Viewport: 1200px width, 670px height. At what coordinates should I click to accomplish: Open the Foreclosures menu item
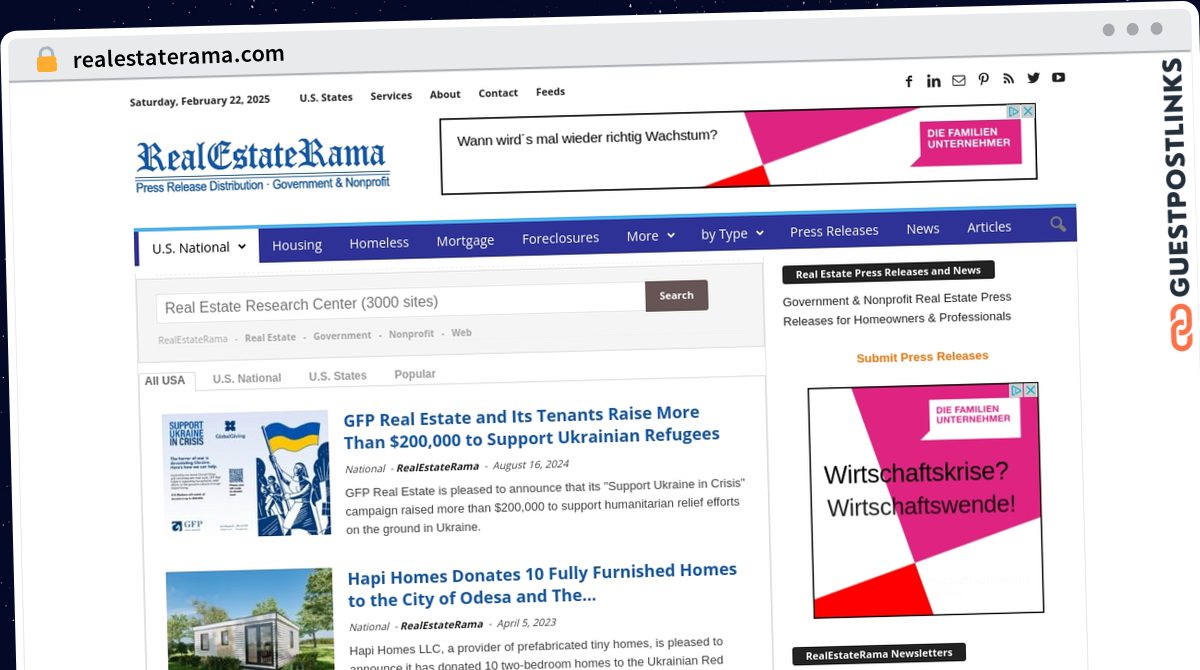tap(560, 238)
